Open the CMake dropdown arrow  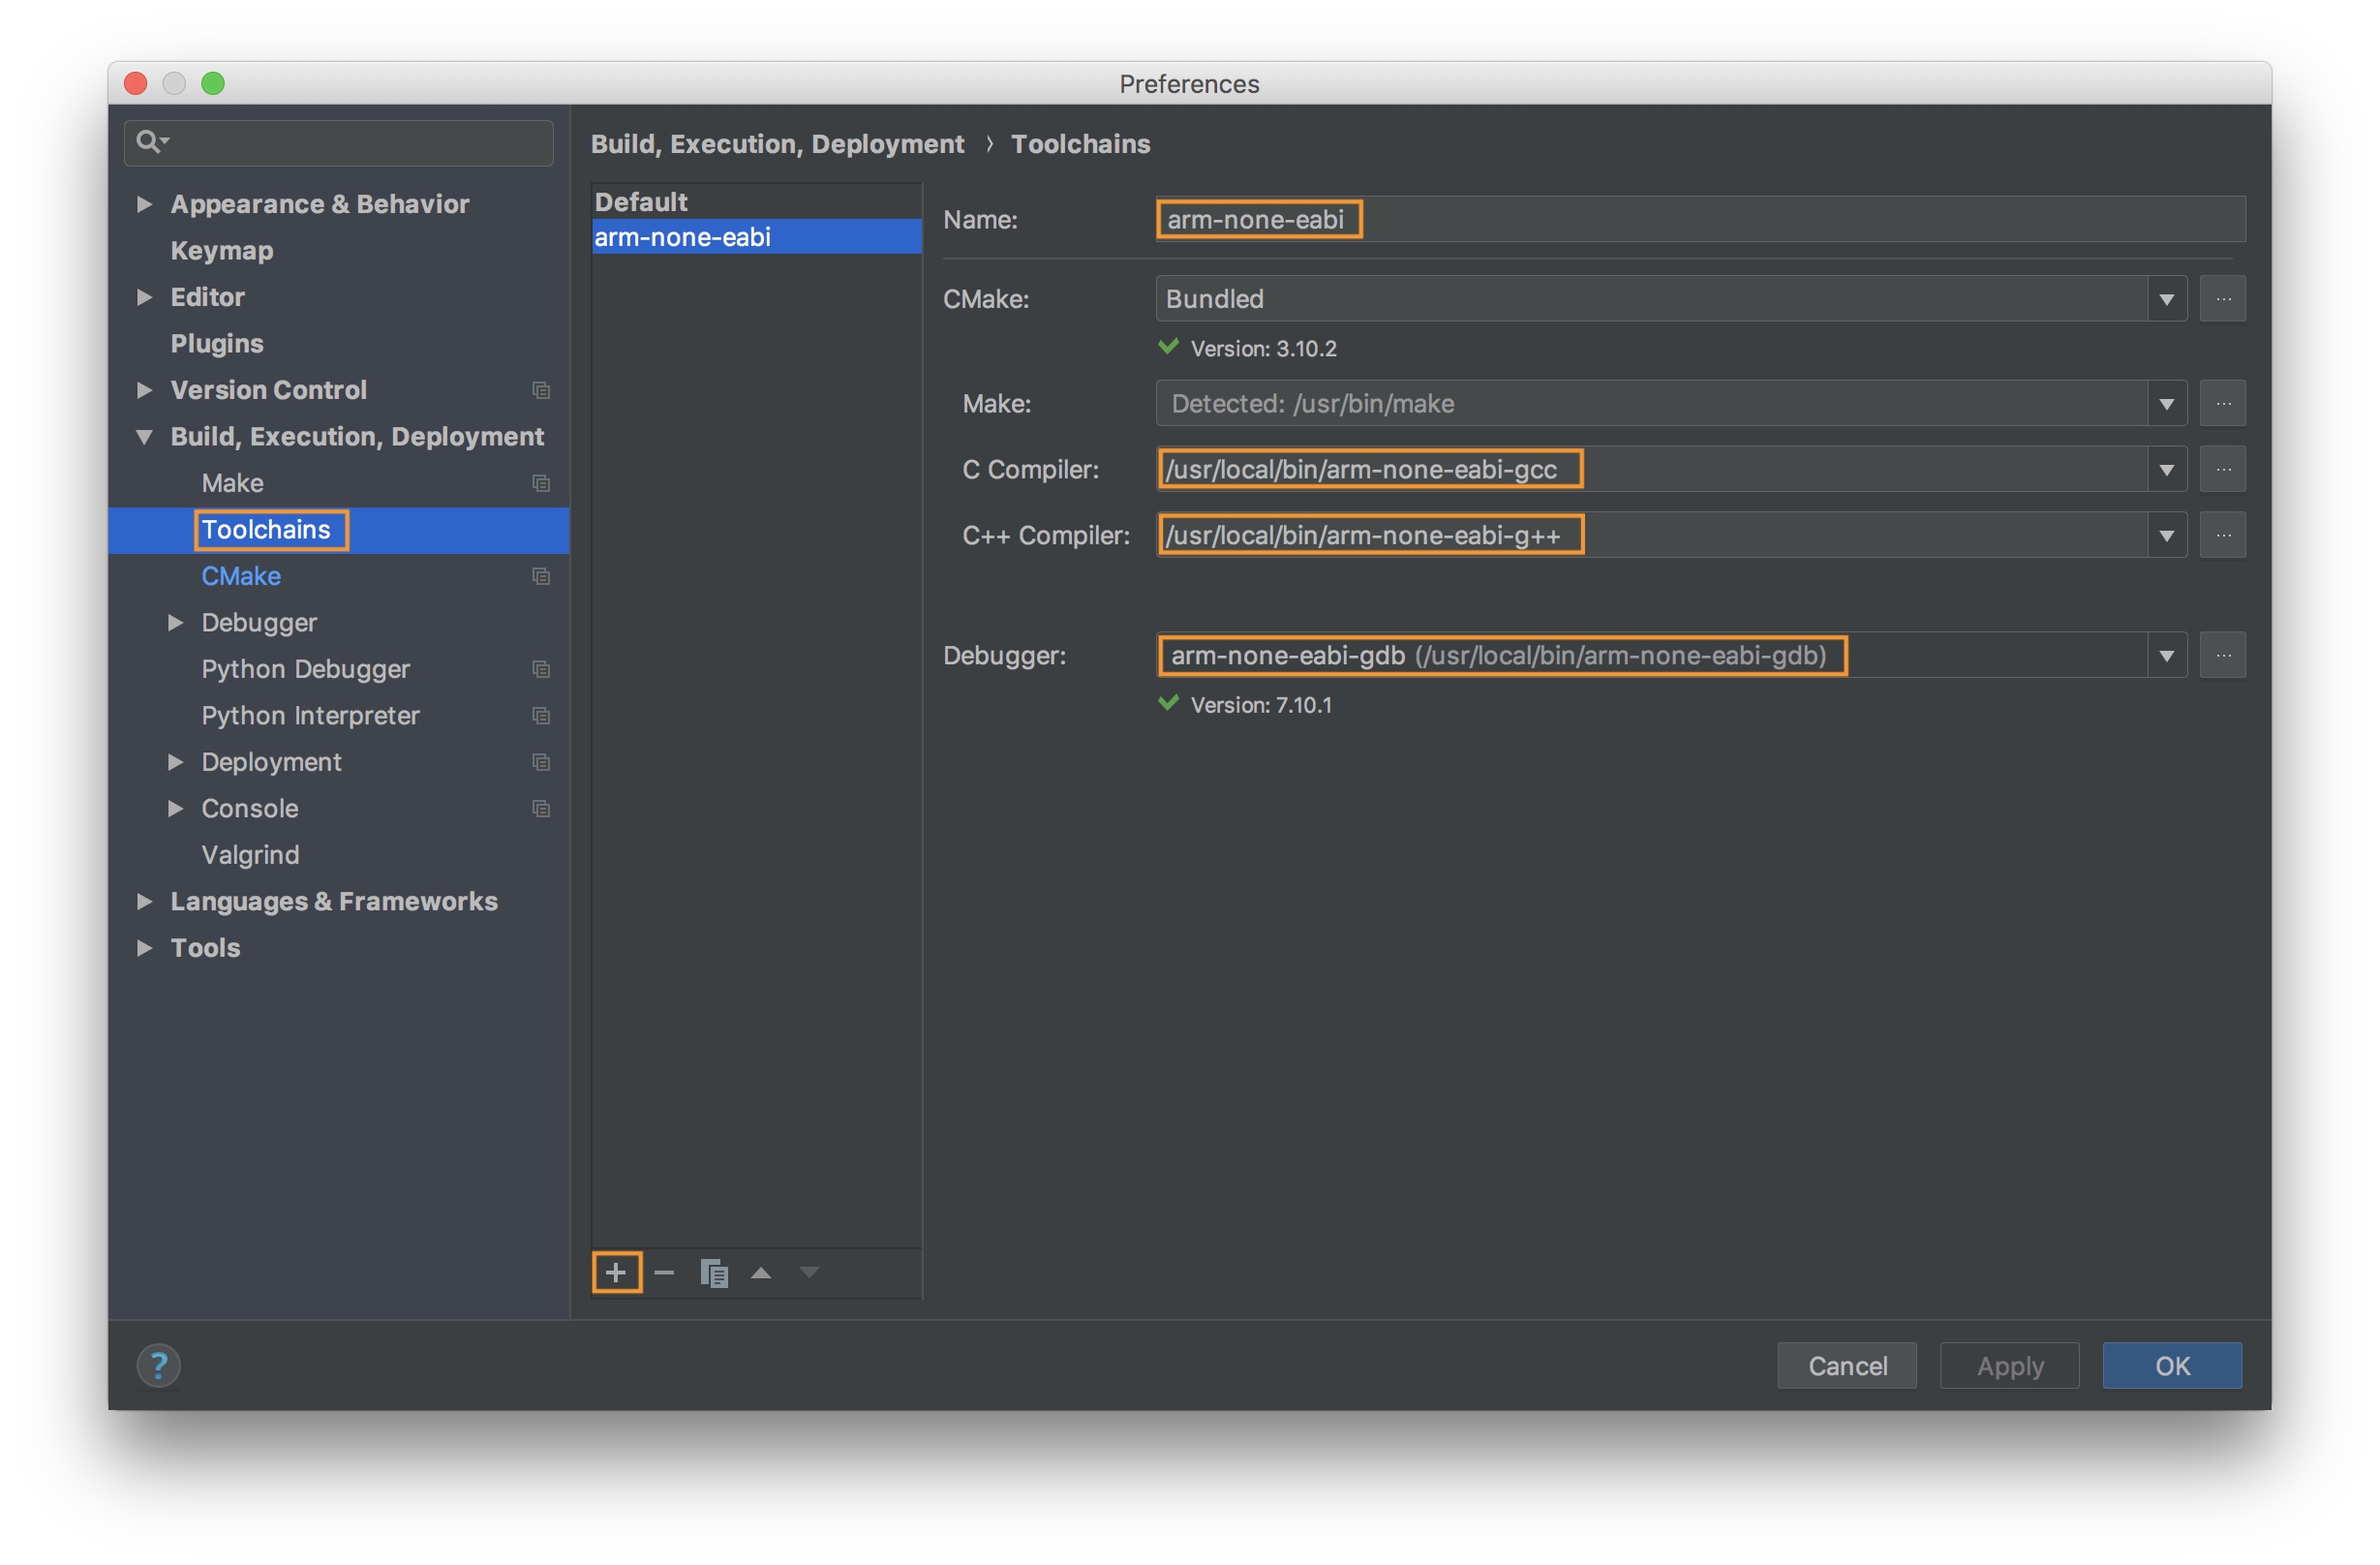click(2167, 299)
